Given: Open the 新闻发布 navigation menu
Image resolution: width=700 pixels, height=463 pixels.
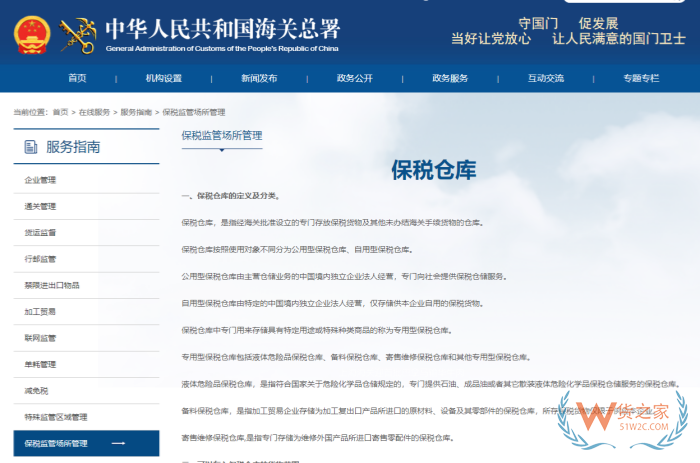Looking at the screenshot, I should (x=259, y=78).
